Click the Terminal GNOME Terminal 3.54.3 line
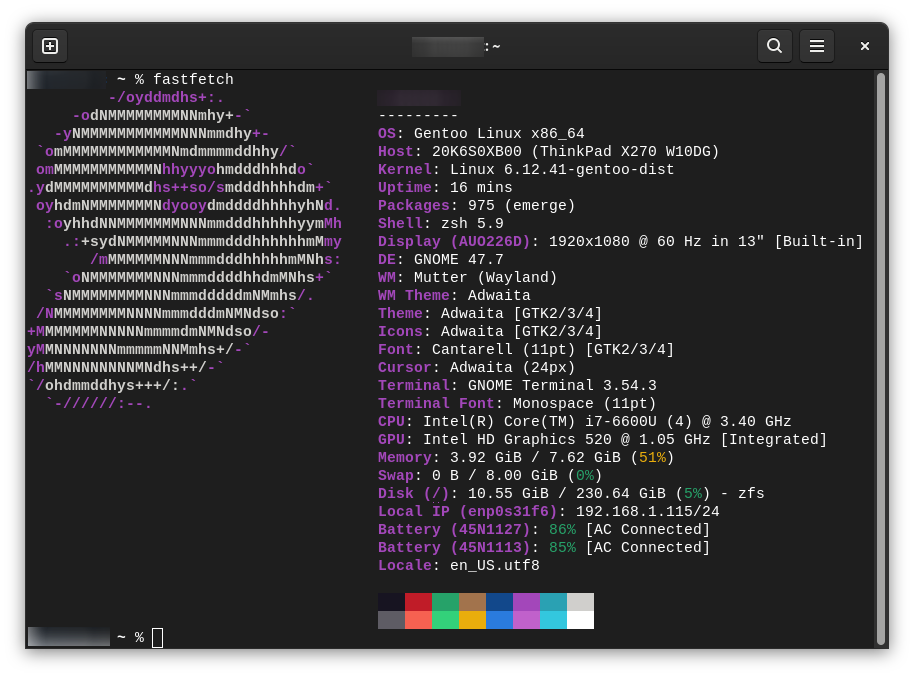The height and width of the screenshot is (677, 914). tap(517, 386)
